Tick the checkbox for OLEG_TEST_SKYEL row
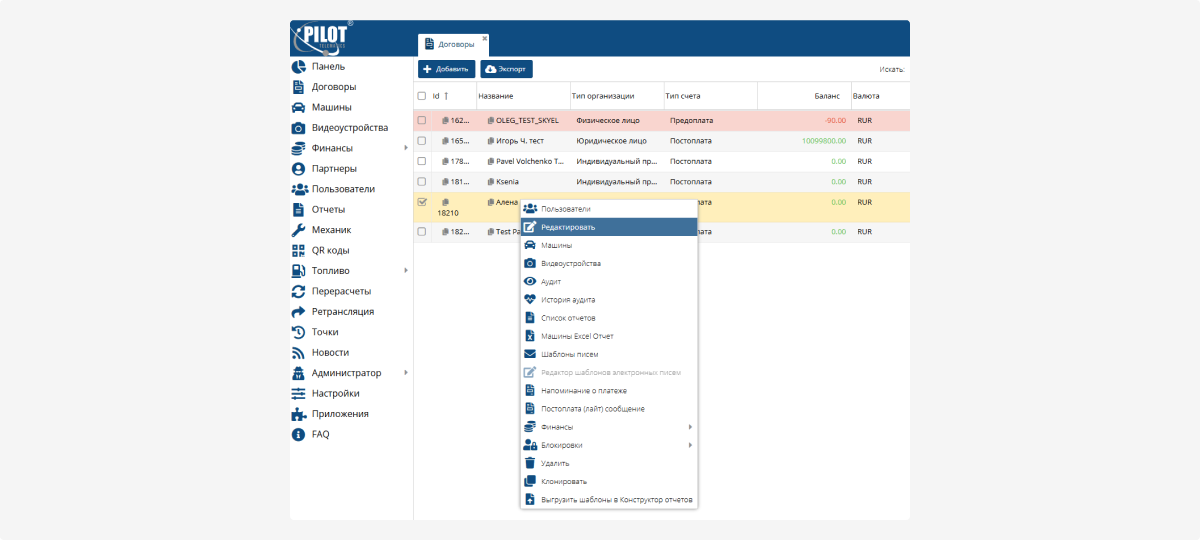 pos(422,120)
